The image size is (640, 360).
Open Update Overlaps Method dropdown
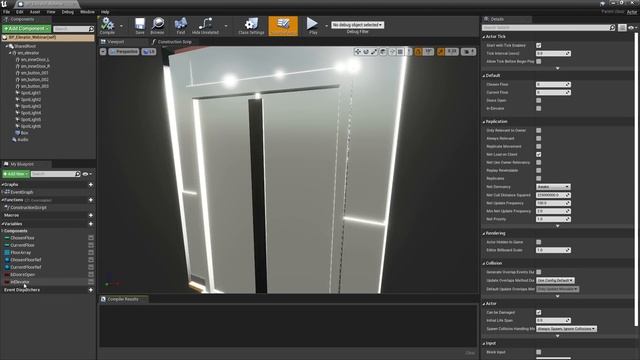tap(555, 280)
